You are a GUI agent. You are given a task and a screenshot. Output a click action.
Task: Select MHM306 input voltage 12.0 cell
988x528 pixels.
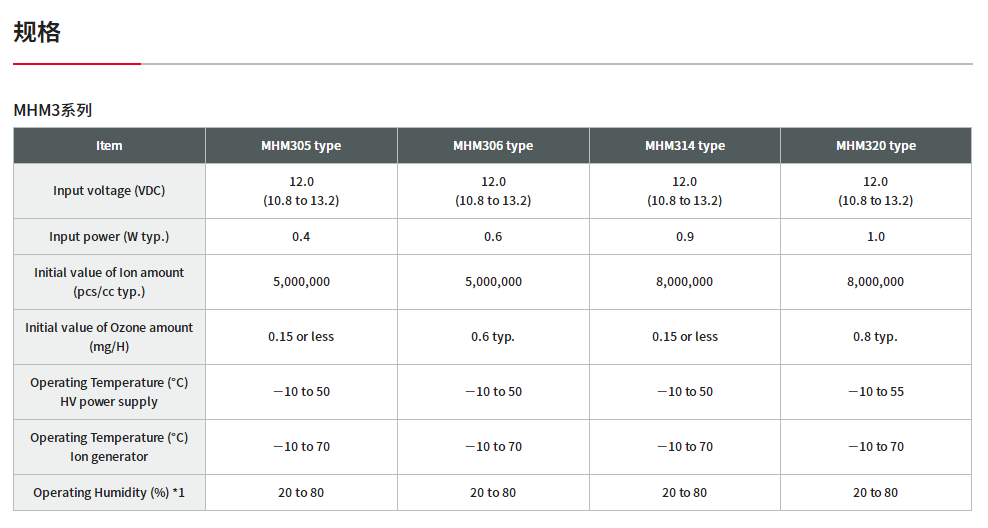coord(493,191)
